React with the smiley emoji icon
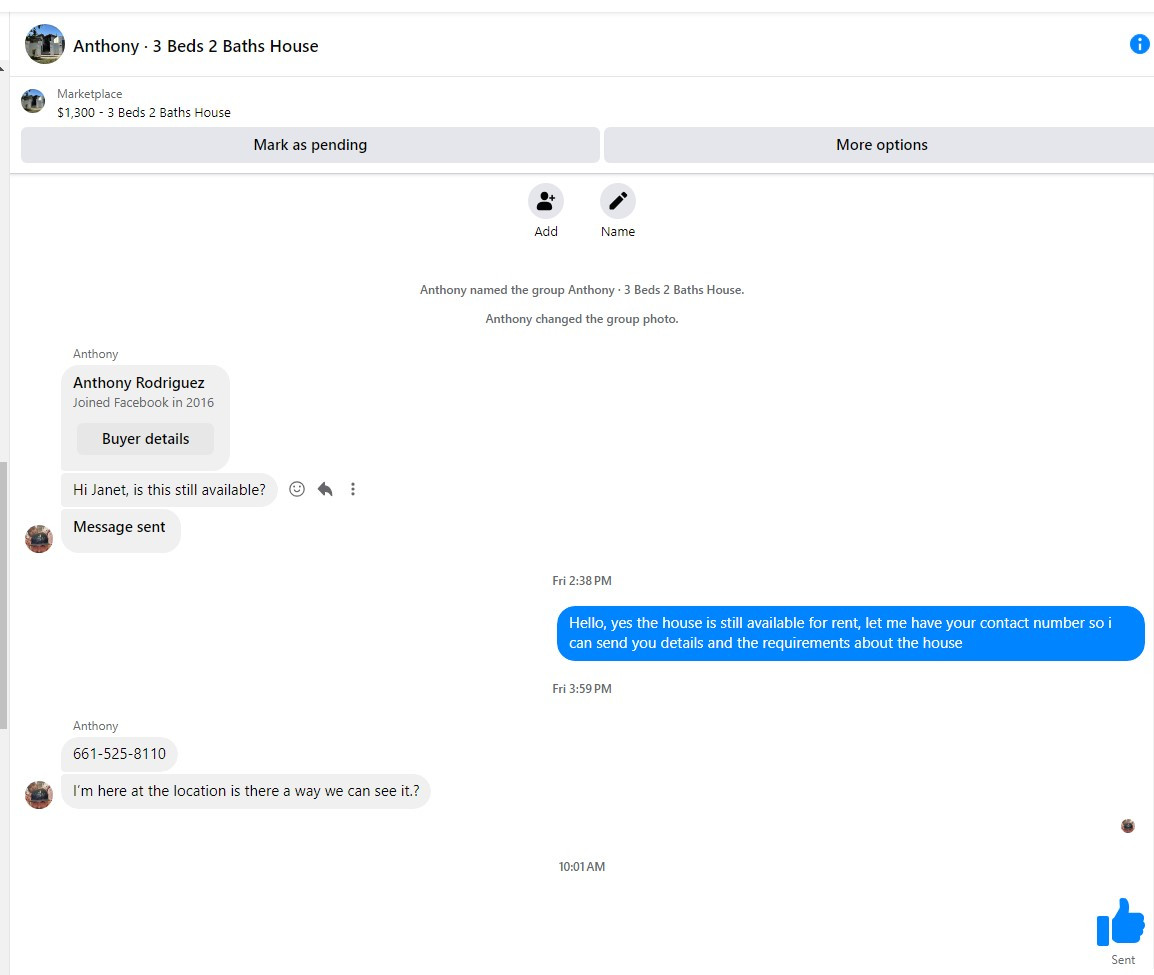The height and width of the screenshot is (975, 1154). click(x=297, y=489)
